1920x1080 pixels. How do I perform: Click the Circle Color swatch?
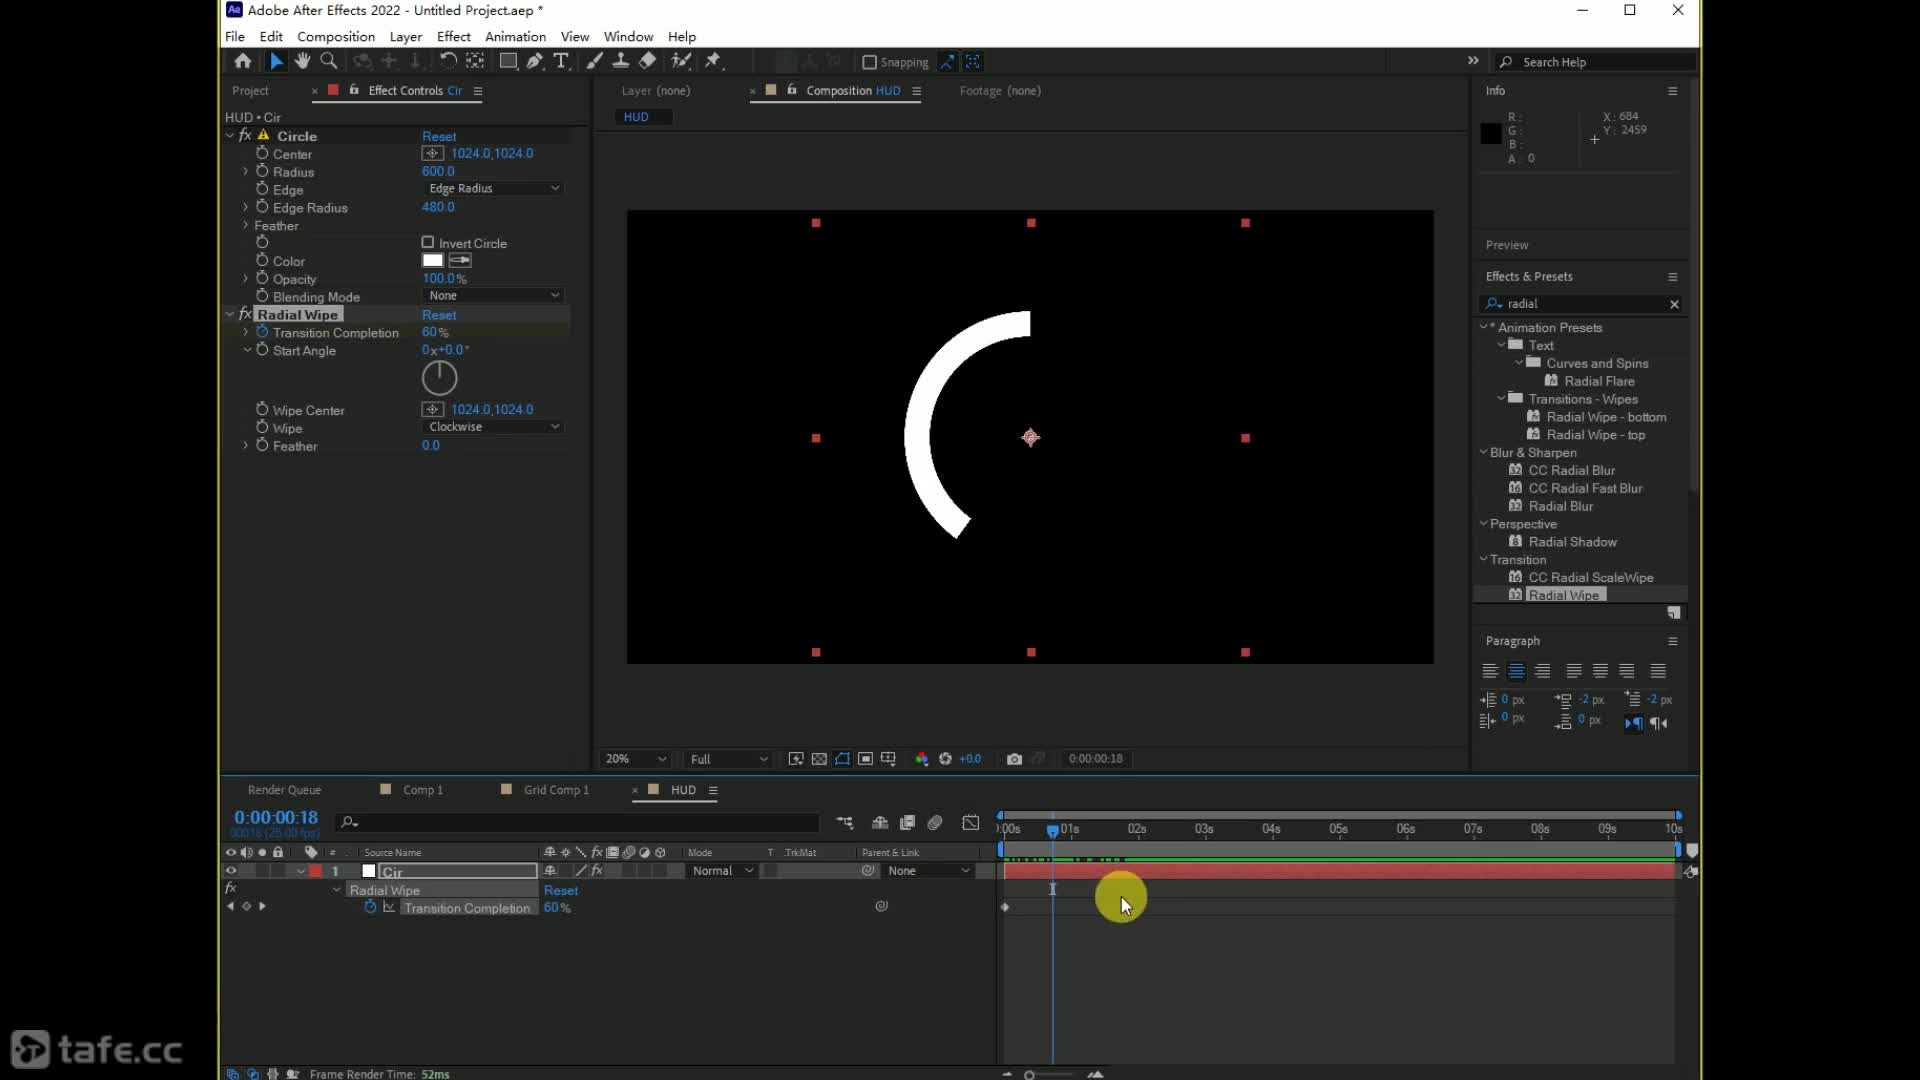click(x=432, y=260)
